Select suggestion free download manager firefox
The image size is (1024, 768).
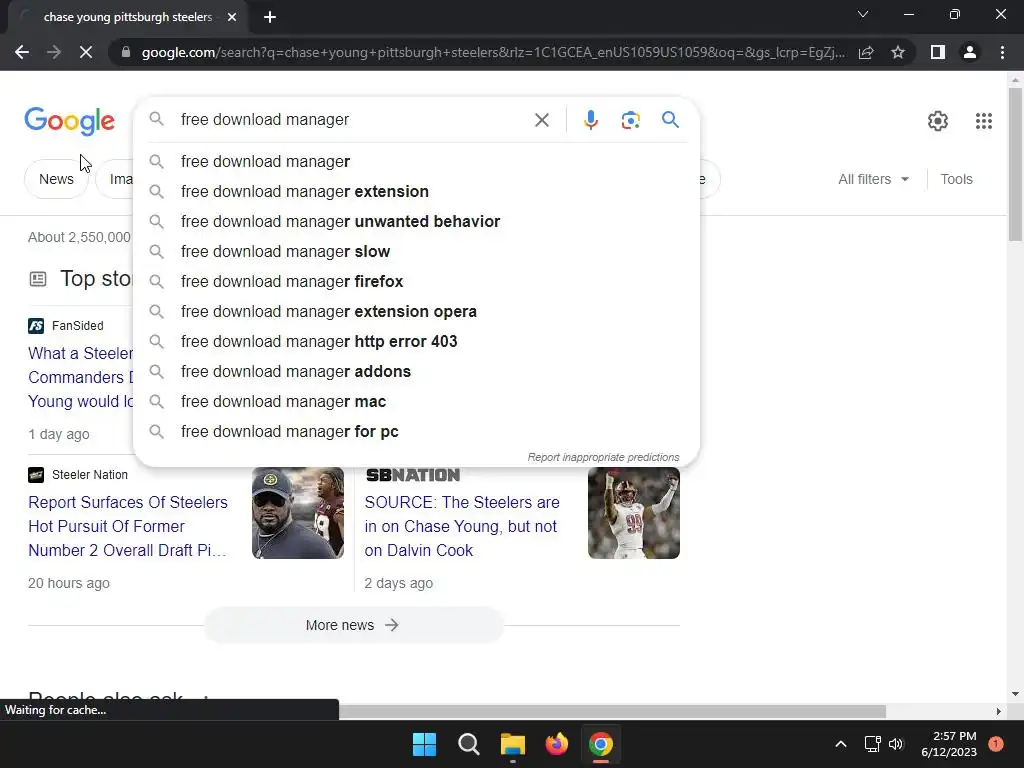tap(416, 281)
